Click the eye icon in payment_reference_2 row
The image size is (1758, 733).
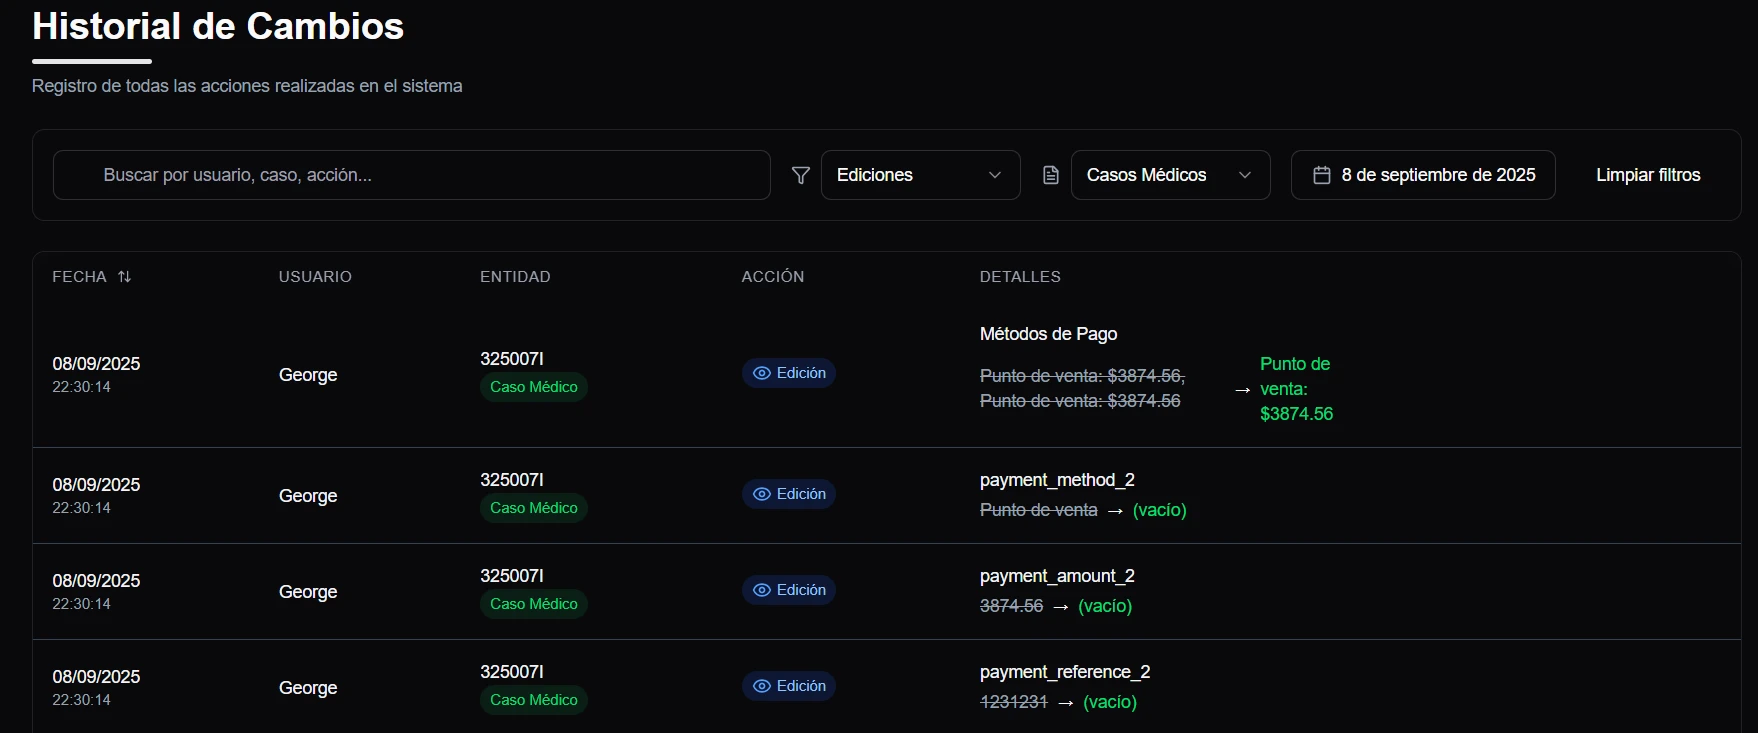(762, 686)
